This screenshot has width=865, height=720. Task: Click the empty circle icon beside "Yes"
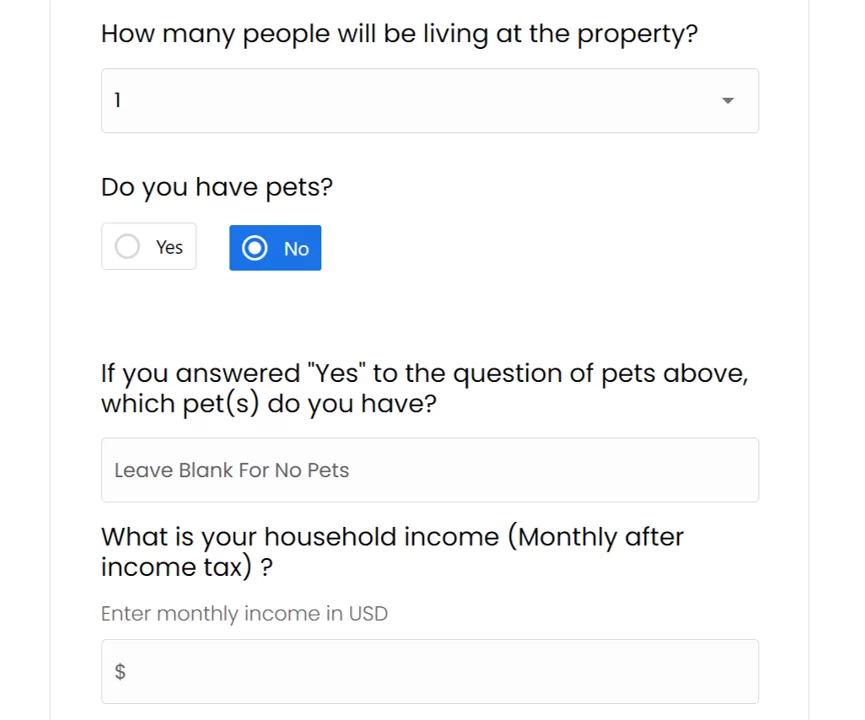(127, 247)
